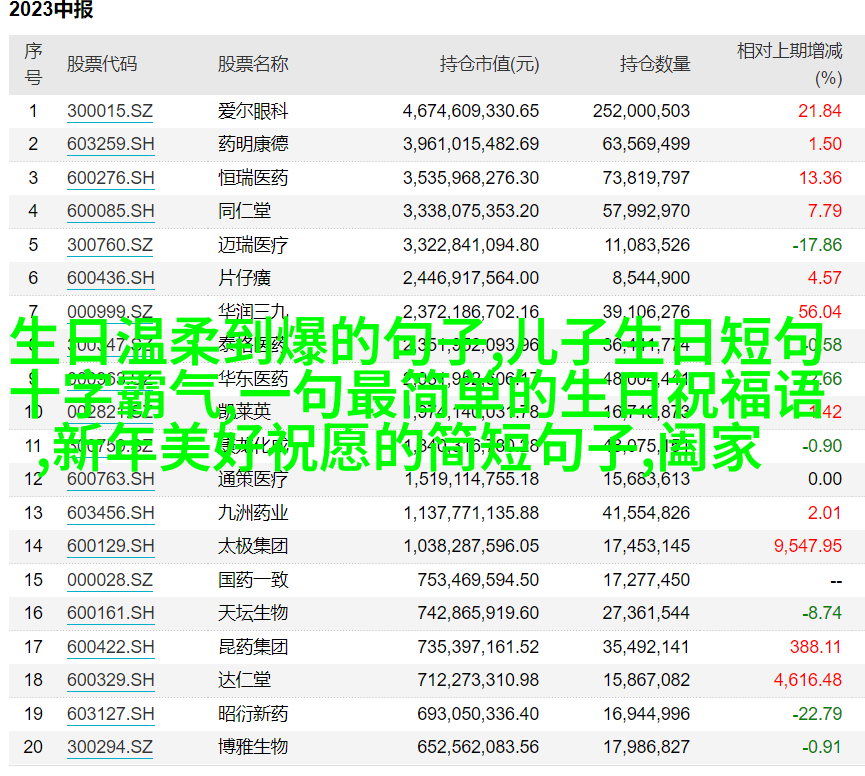The image size is (865, 776).
Task: Select market value 3,338,075,353.20
Action: tap(471, 211)
